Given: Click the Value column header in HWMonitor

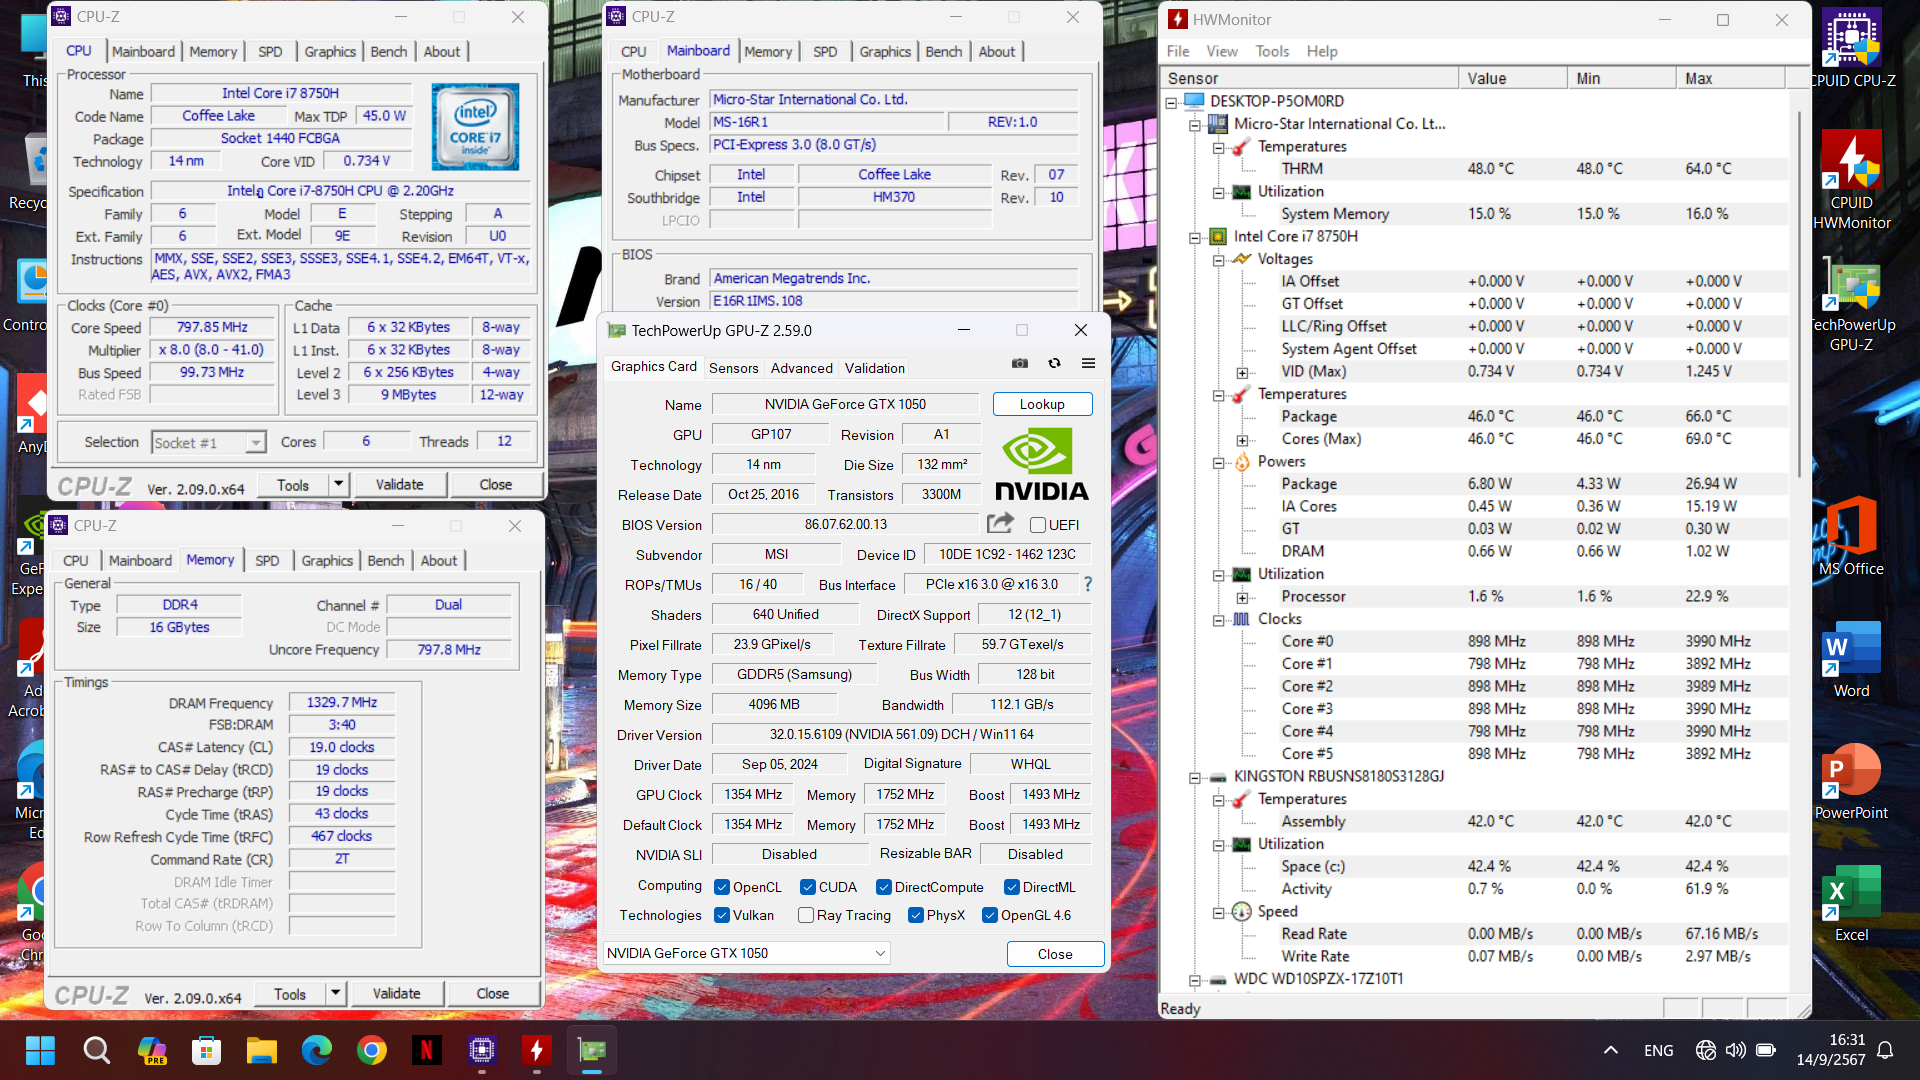Looking at the screenshot, I should [1512, 78].
